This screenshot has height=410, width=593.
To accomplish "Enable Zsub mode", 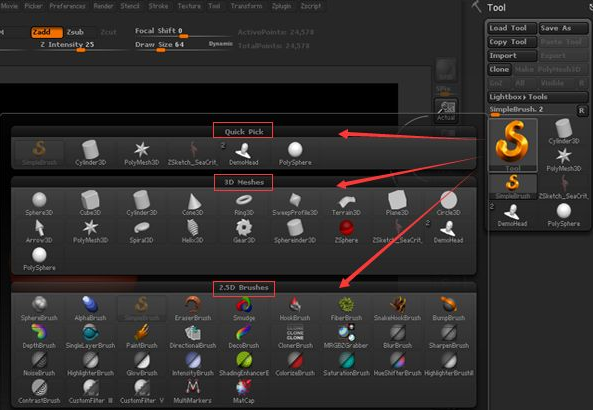I will (x=76, y=32).
